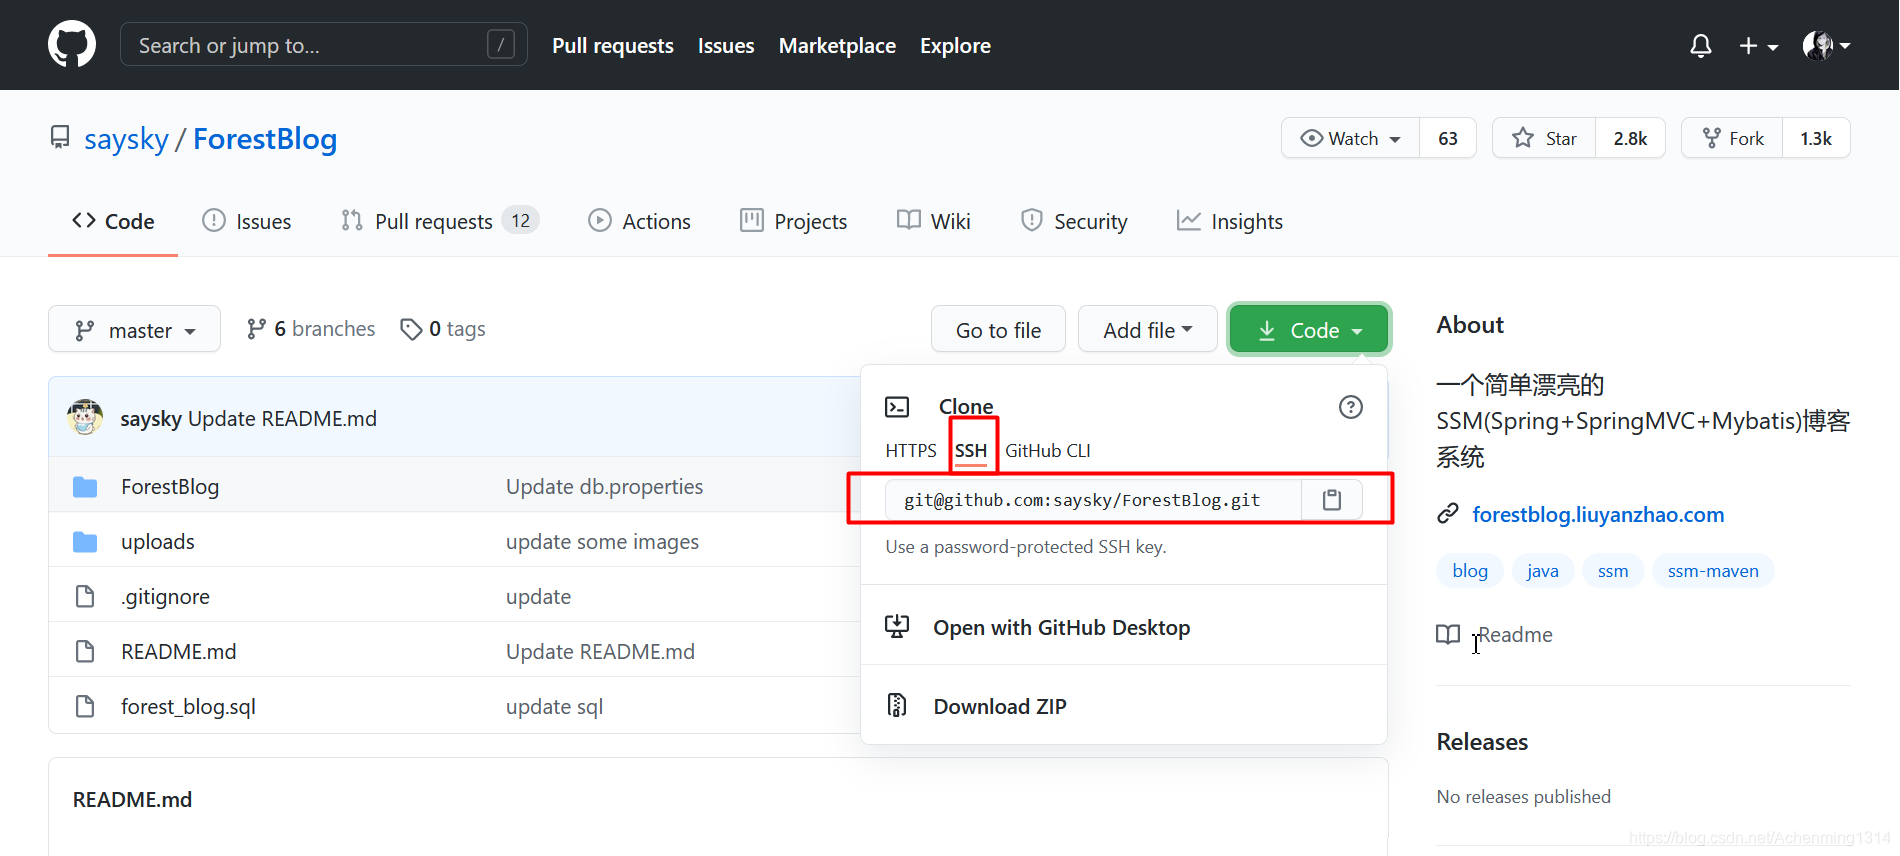View the 1.3k forks count
The width and height of the screenshot is (1900, 856).
(x=1816, y=138)
